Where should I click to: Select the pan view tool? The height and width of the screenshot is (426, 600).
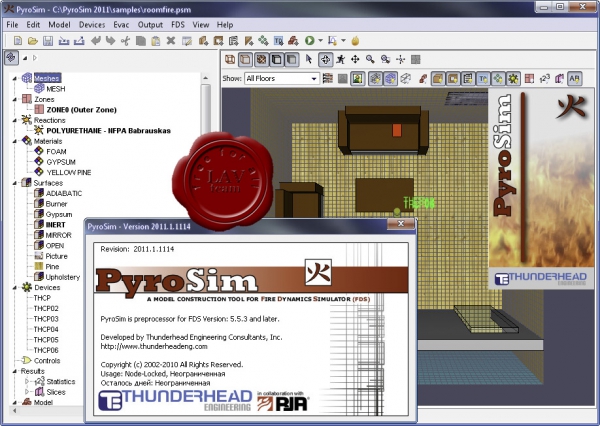[355, 59]
